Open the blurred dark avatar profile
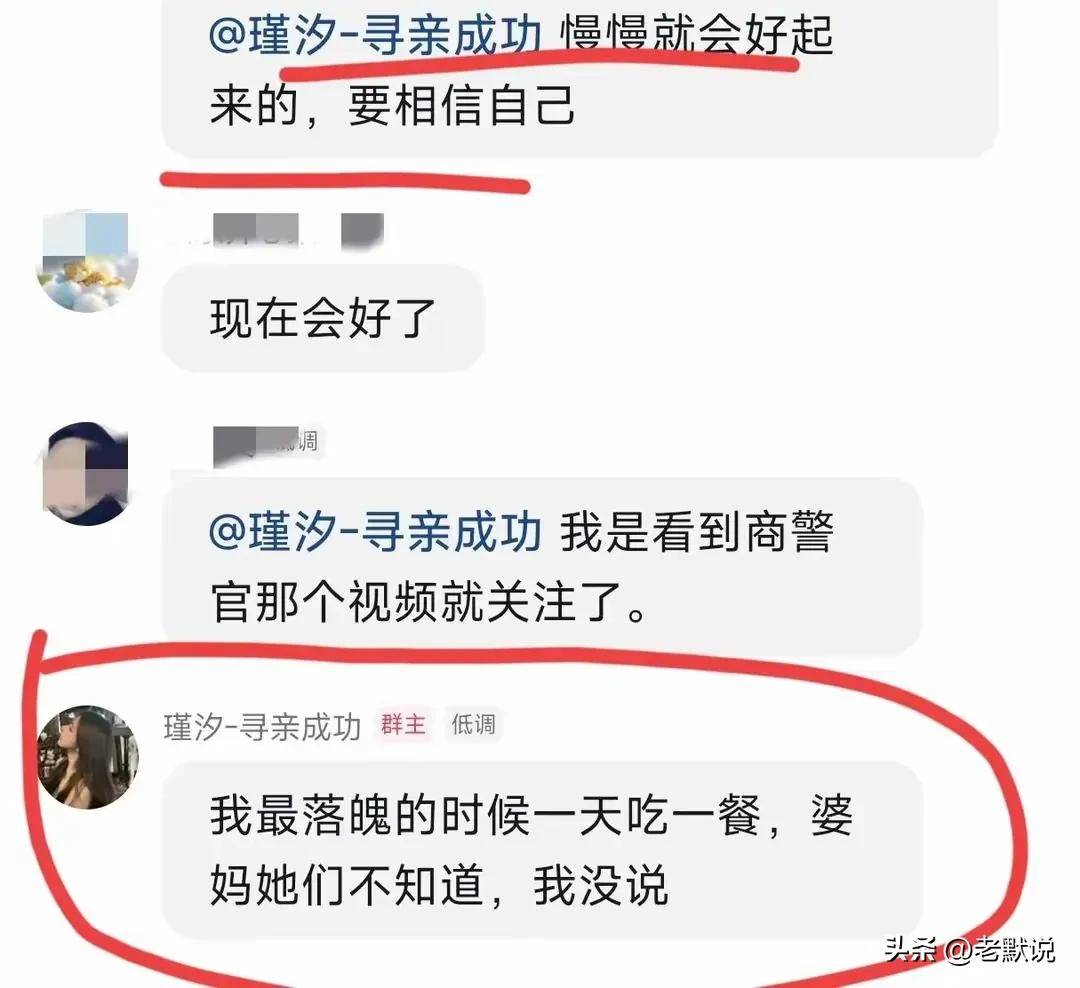 (87, 474)
